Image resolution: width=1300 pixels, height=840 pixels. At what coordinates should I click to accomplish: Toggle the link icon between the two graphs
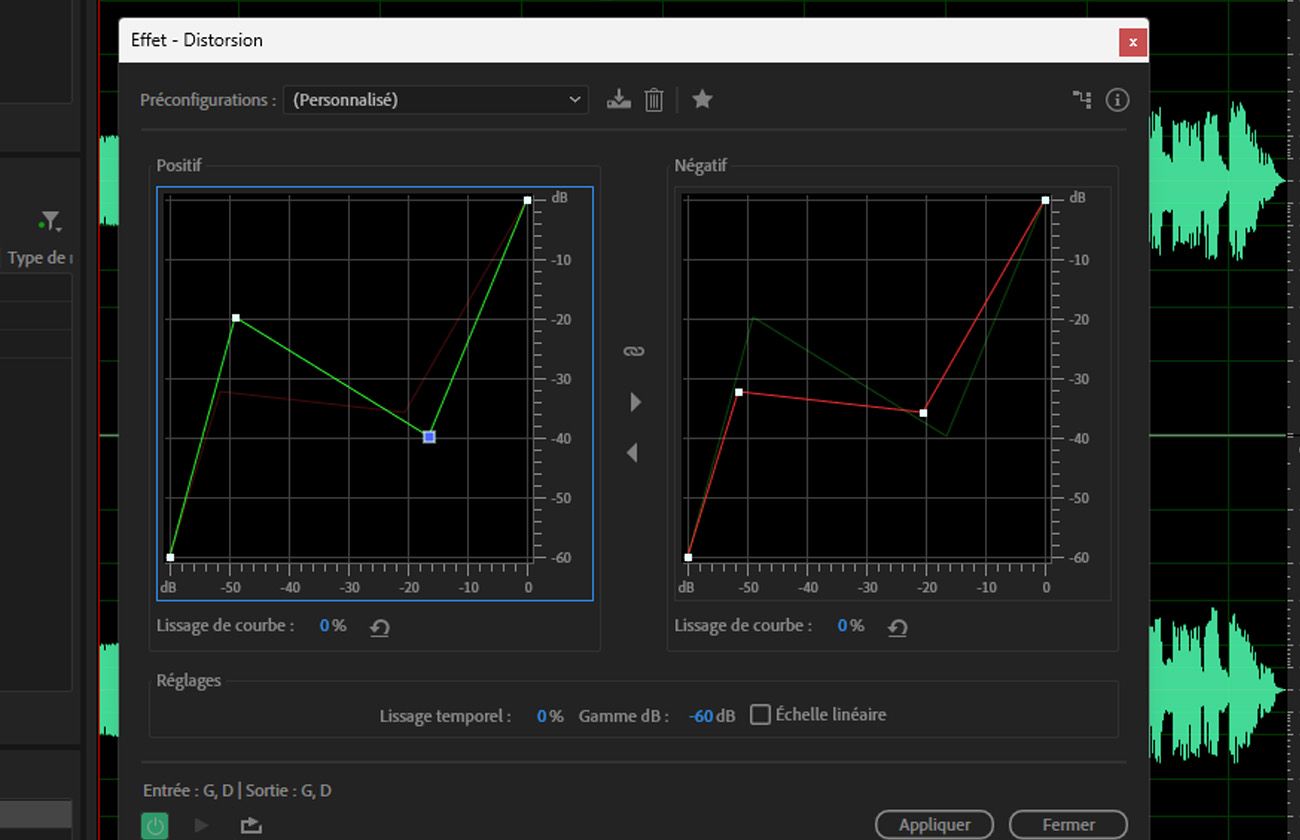click(x=633, y=351)
